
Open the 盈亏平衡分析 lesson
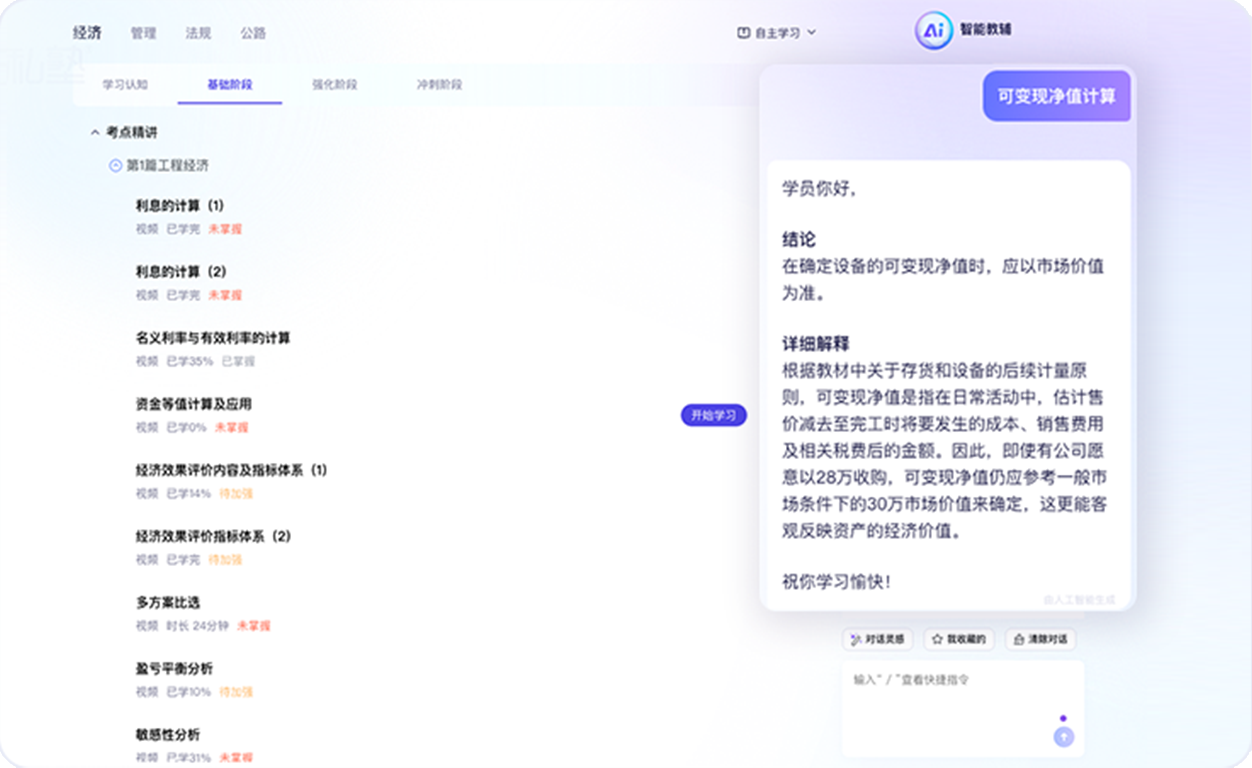click(x=173, y=668)
